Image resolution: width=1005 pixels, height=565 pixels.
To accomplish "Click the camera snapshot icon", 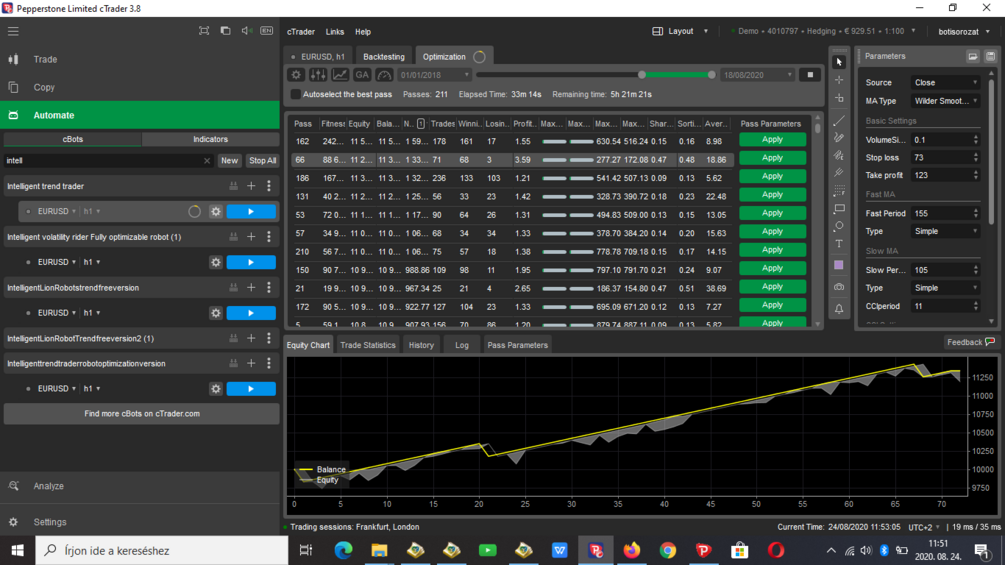I will click(839, 287).
